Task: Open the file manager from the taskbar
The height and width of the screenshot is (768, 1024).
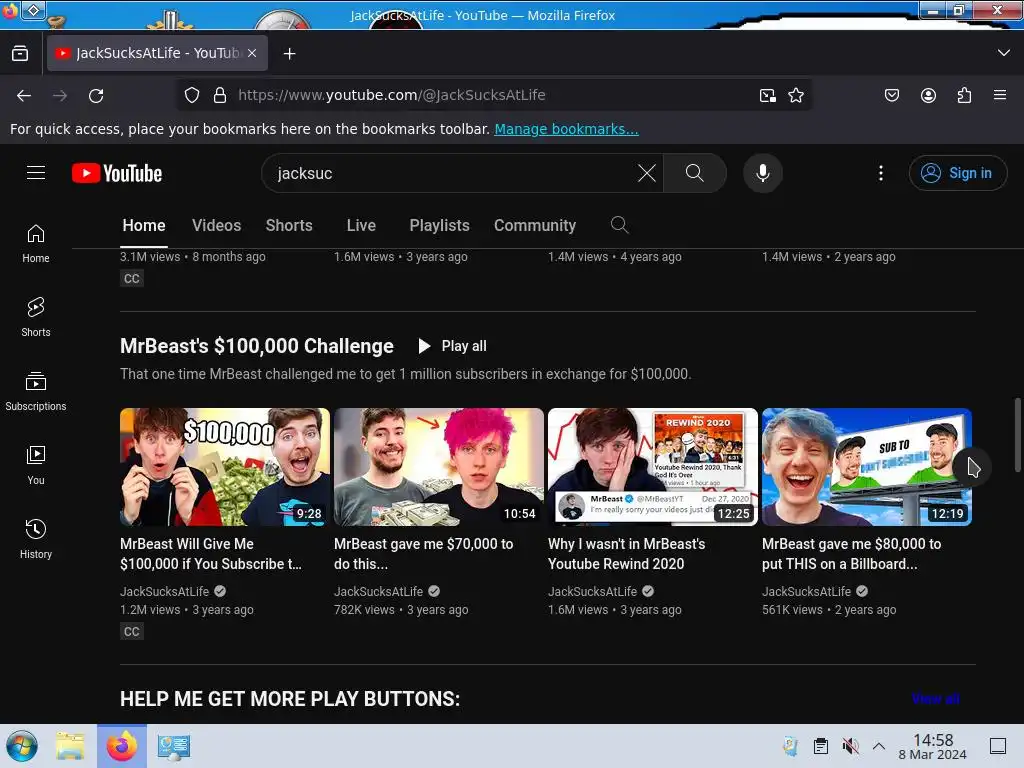Action: click(x=70, y=746)
